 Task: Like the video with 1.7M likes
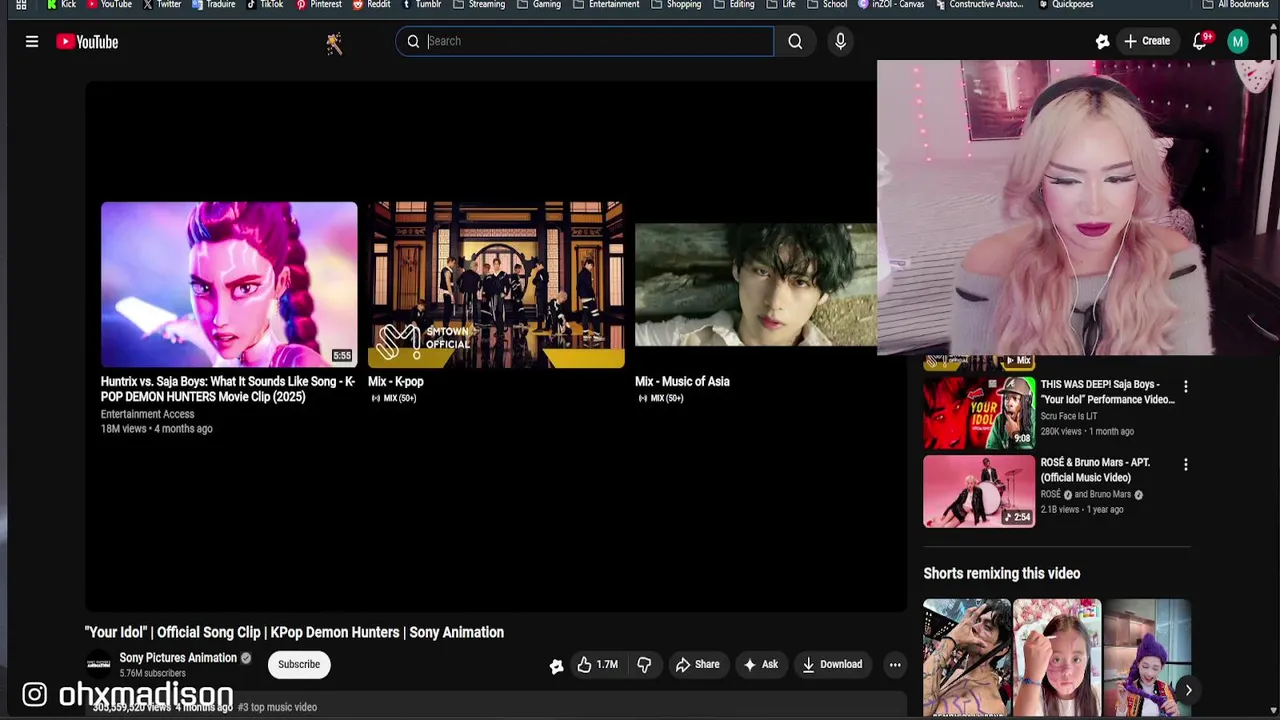pyautogui.click(x=597, y=665)
